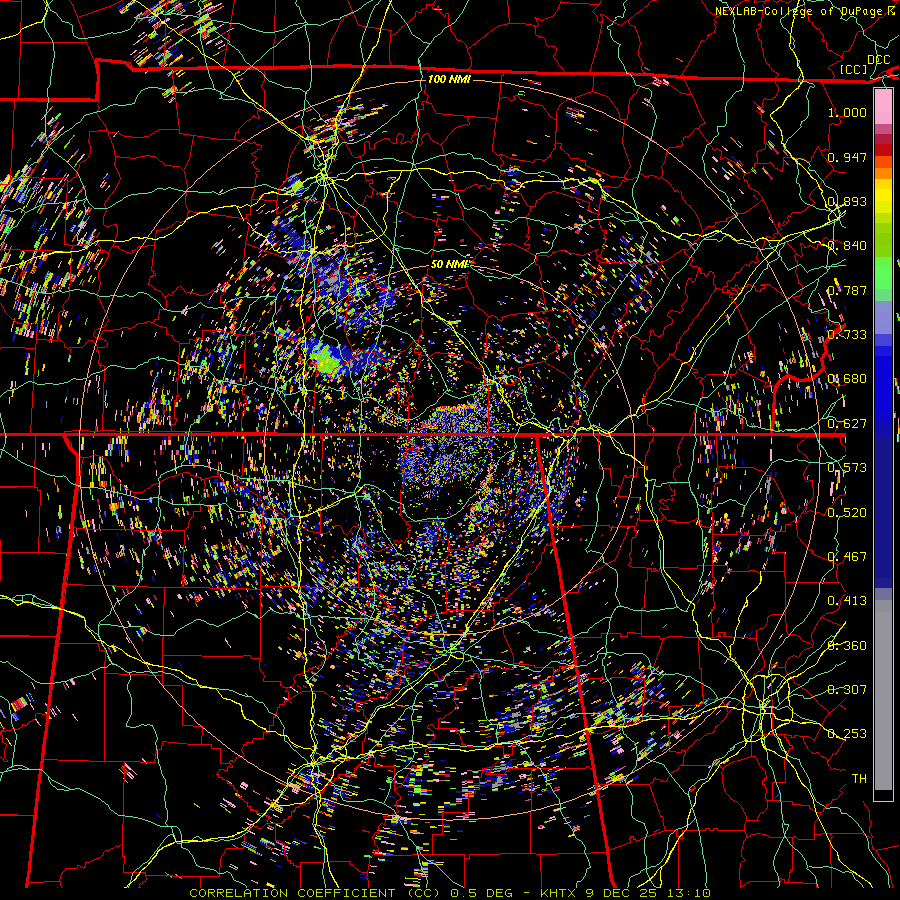Pick the gray segment of the color bar
Screen dimensions: 900x900
(883, 695)
